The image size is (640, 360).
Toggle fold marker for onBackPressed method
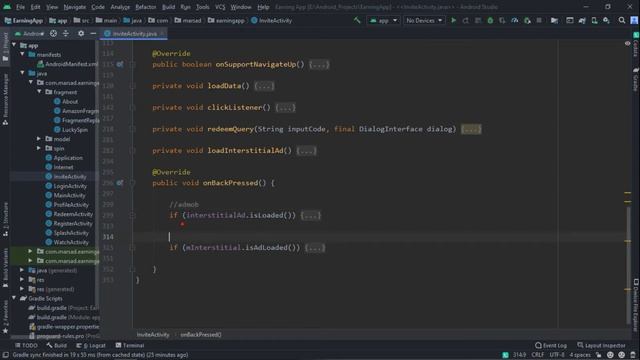pos(132,183)
